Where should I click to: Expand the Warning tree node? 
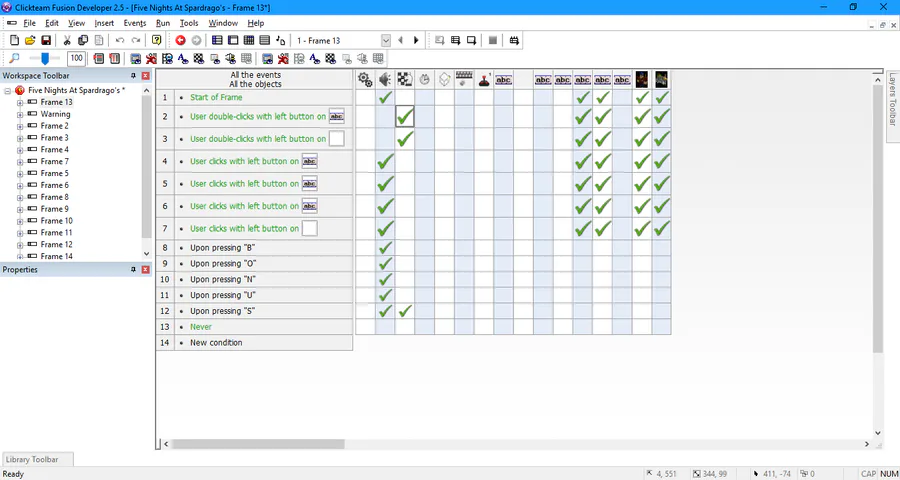(20, 114)
